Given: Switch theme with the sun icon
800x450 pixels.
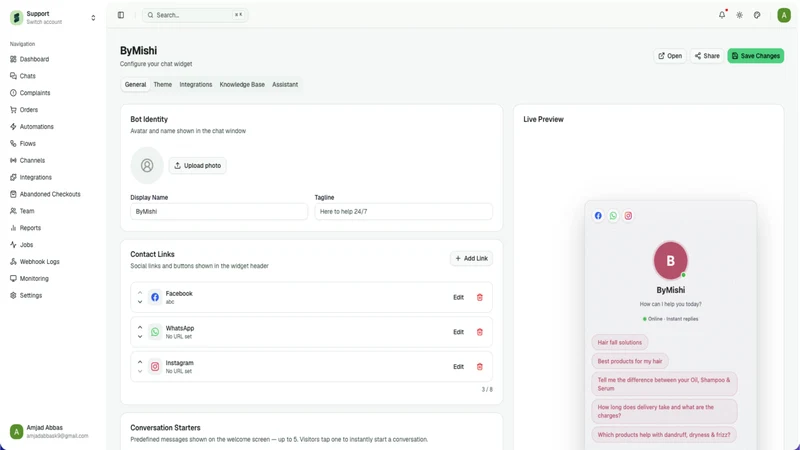Looking at the screenshot, I should click(x=739, y=15).
